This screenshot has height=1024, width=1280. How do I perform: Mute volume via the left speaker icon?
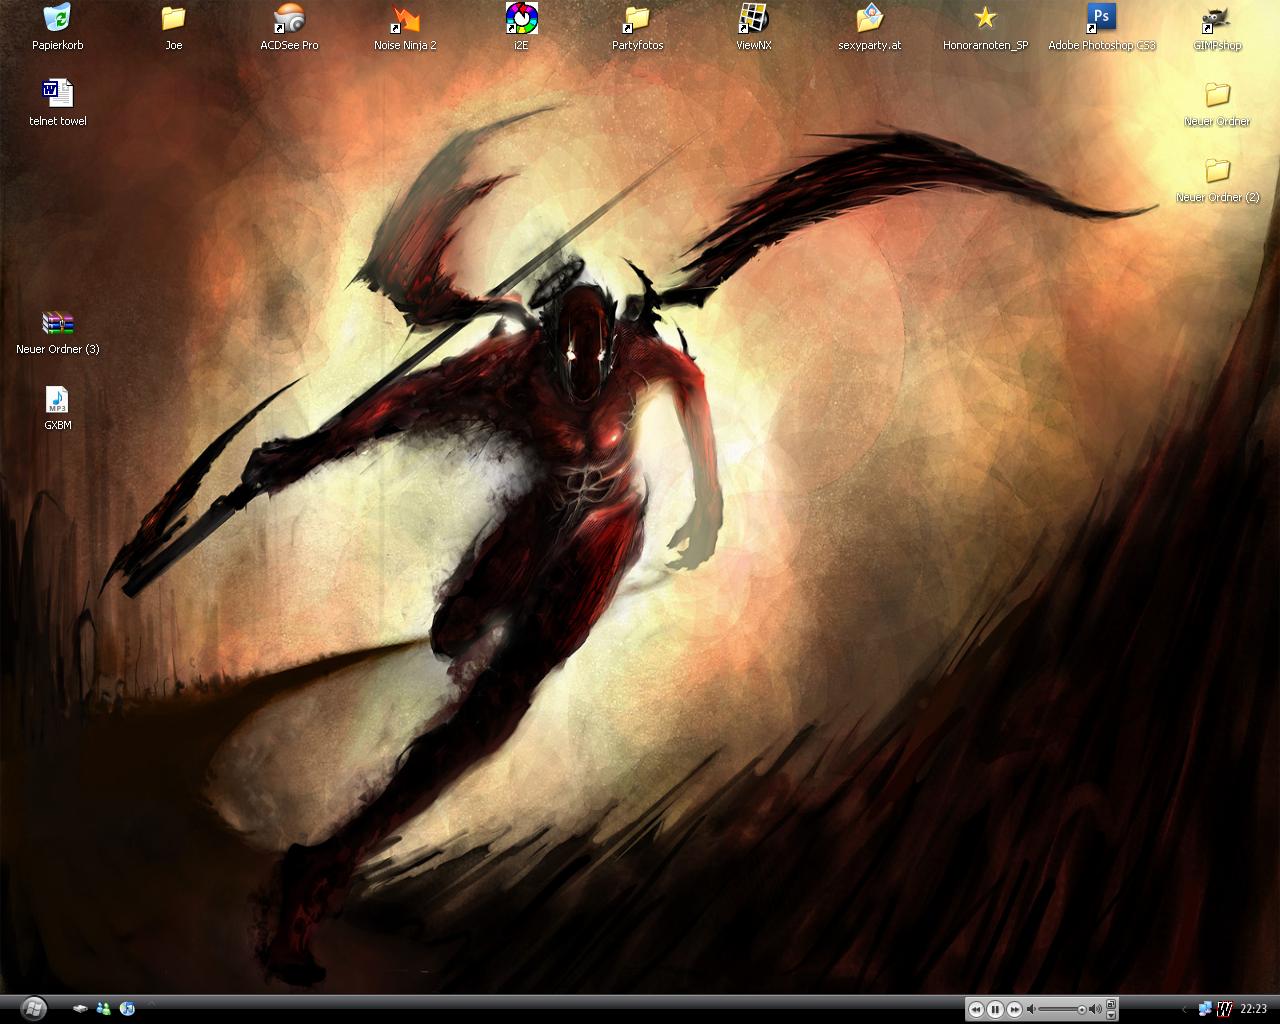pyautogui.click(x=1031, y=1009)
